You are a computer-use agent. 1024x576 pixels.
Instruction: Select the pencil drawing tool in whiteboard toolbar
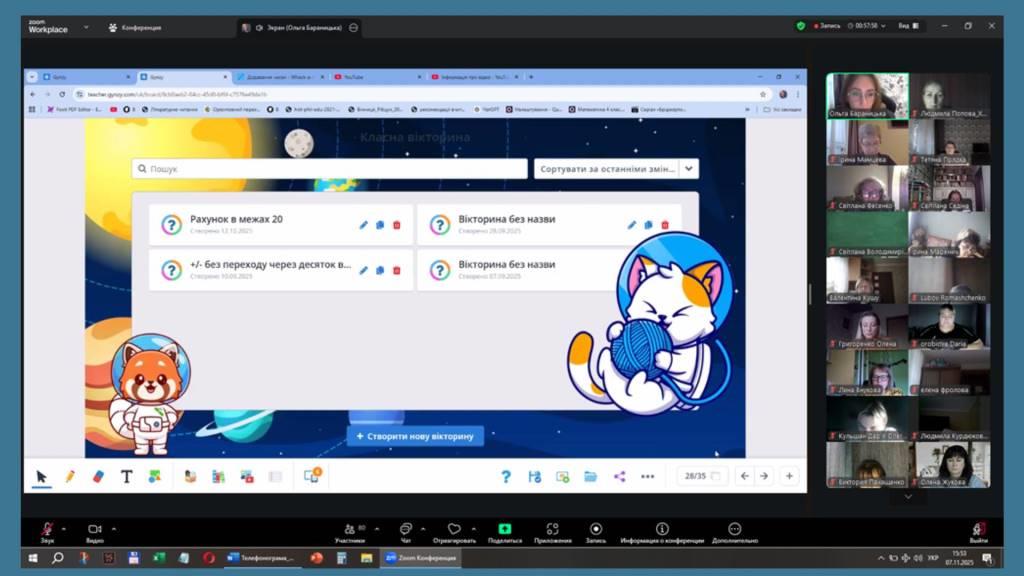click(70, 477)
